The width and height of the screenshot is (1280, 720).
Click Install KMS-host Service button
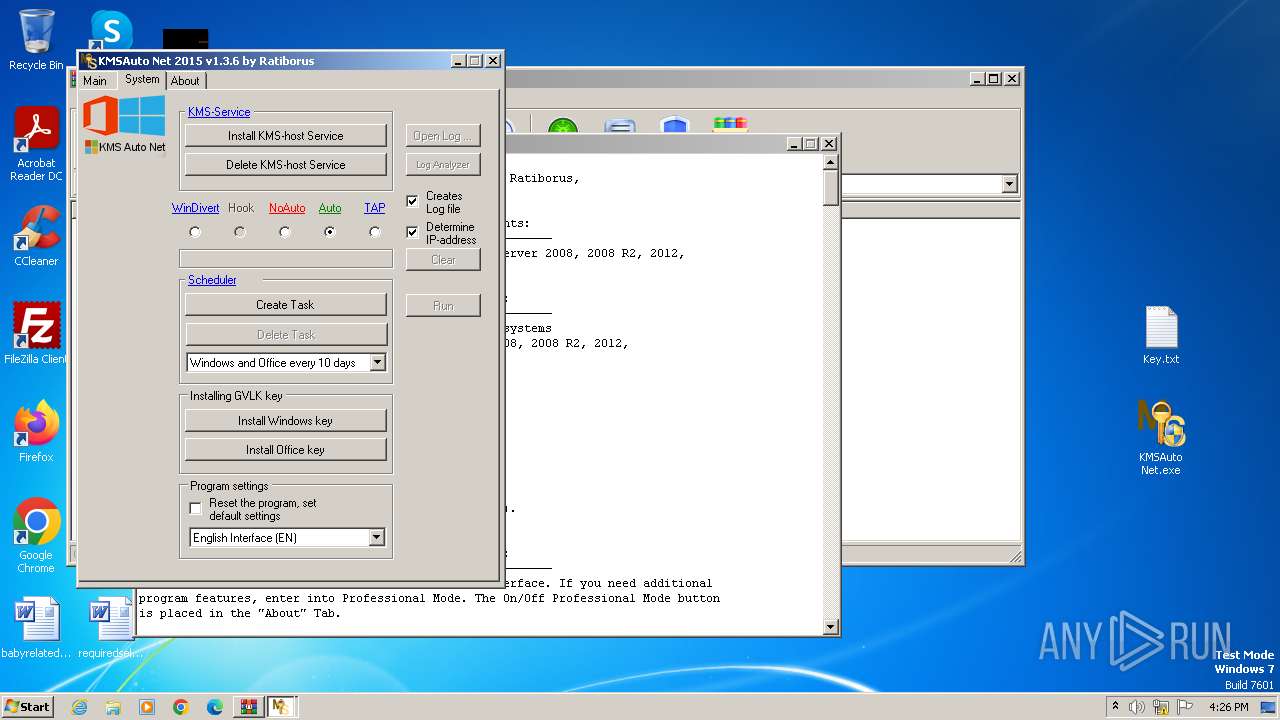[286, 136]
